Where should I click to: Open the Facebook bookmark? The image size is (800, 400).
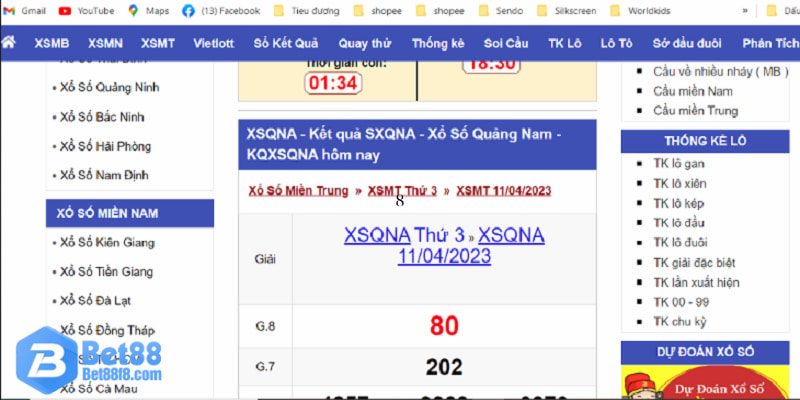point(221,11)
